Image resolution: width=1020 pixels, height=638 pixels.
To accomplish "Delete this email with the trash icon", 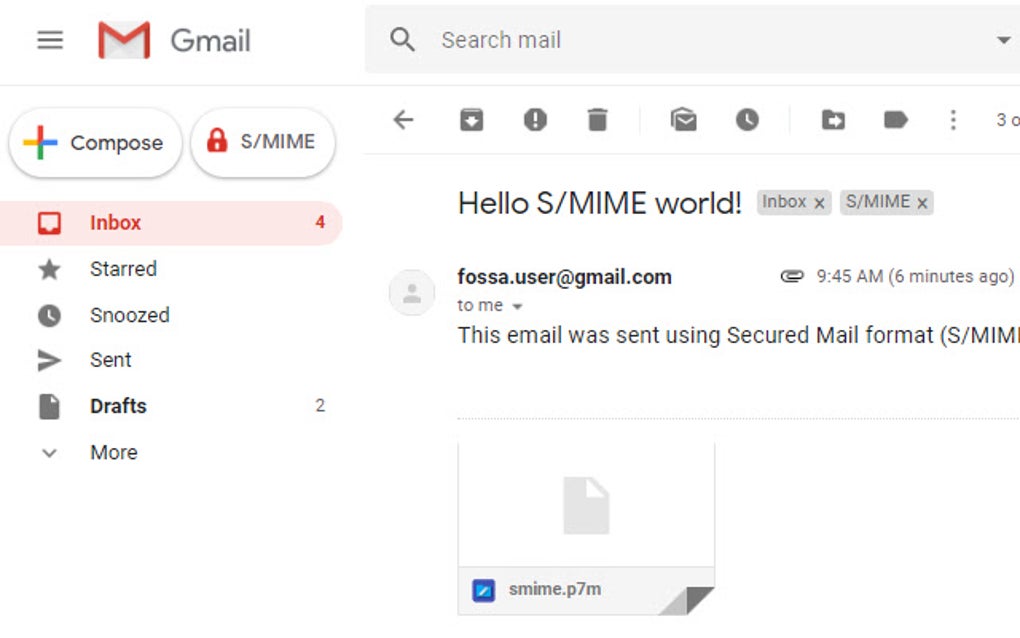I will [x=597, y=120].
